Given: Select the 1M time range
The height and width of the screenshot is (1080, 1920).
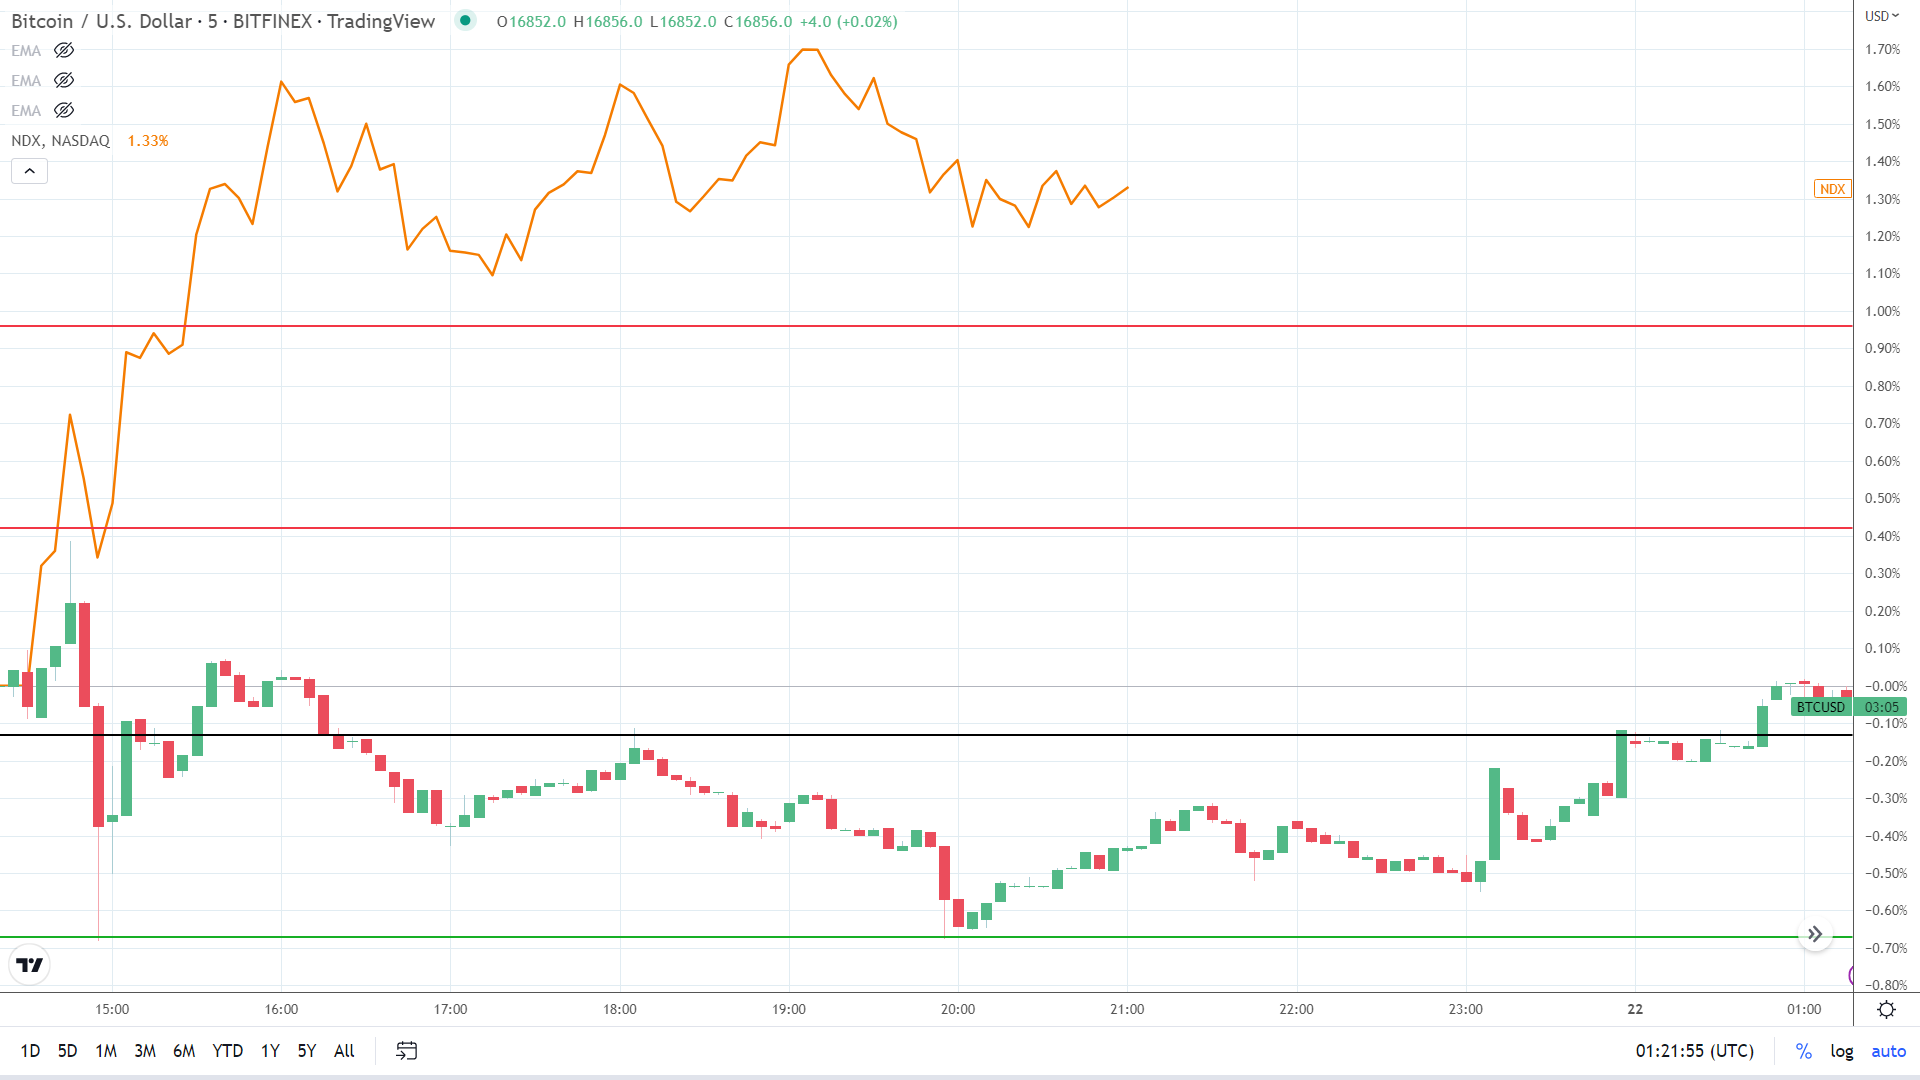Looking at the screenshot, I should click(x=106, y=1051).
